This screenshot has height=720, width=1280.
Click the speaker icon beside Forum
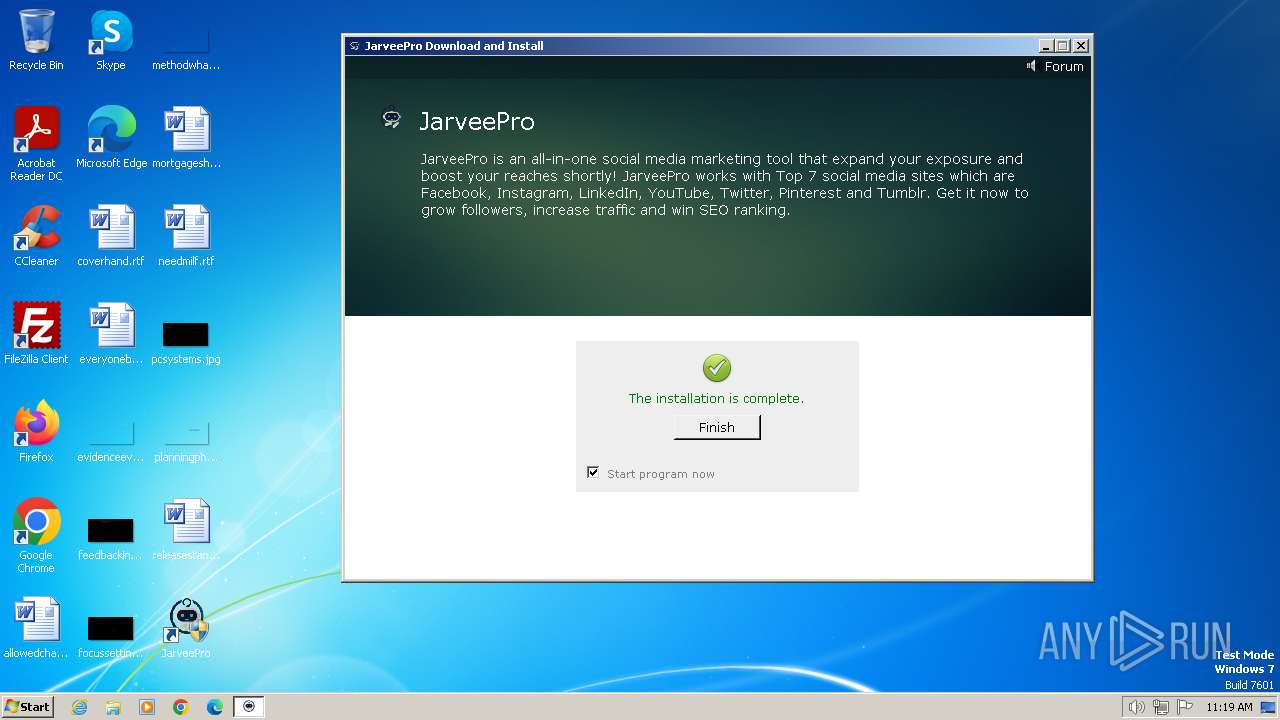point(1031,66)
